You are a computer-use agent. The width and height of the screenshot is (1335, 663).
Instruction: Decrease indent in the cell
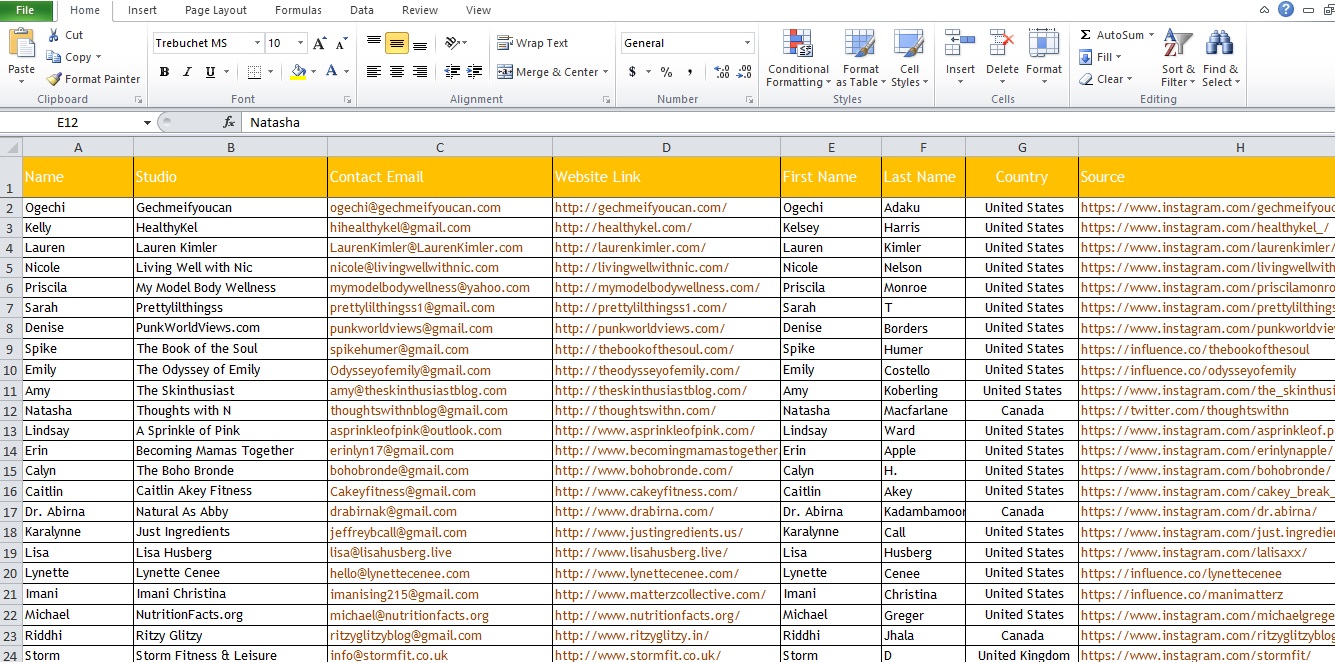pos(452,72)
